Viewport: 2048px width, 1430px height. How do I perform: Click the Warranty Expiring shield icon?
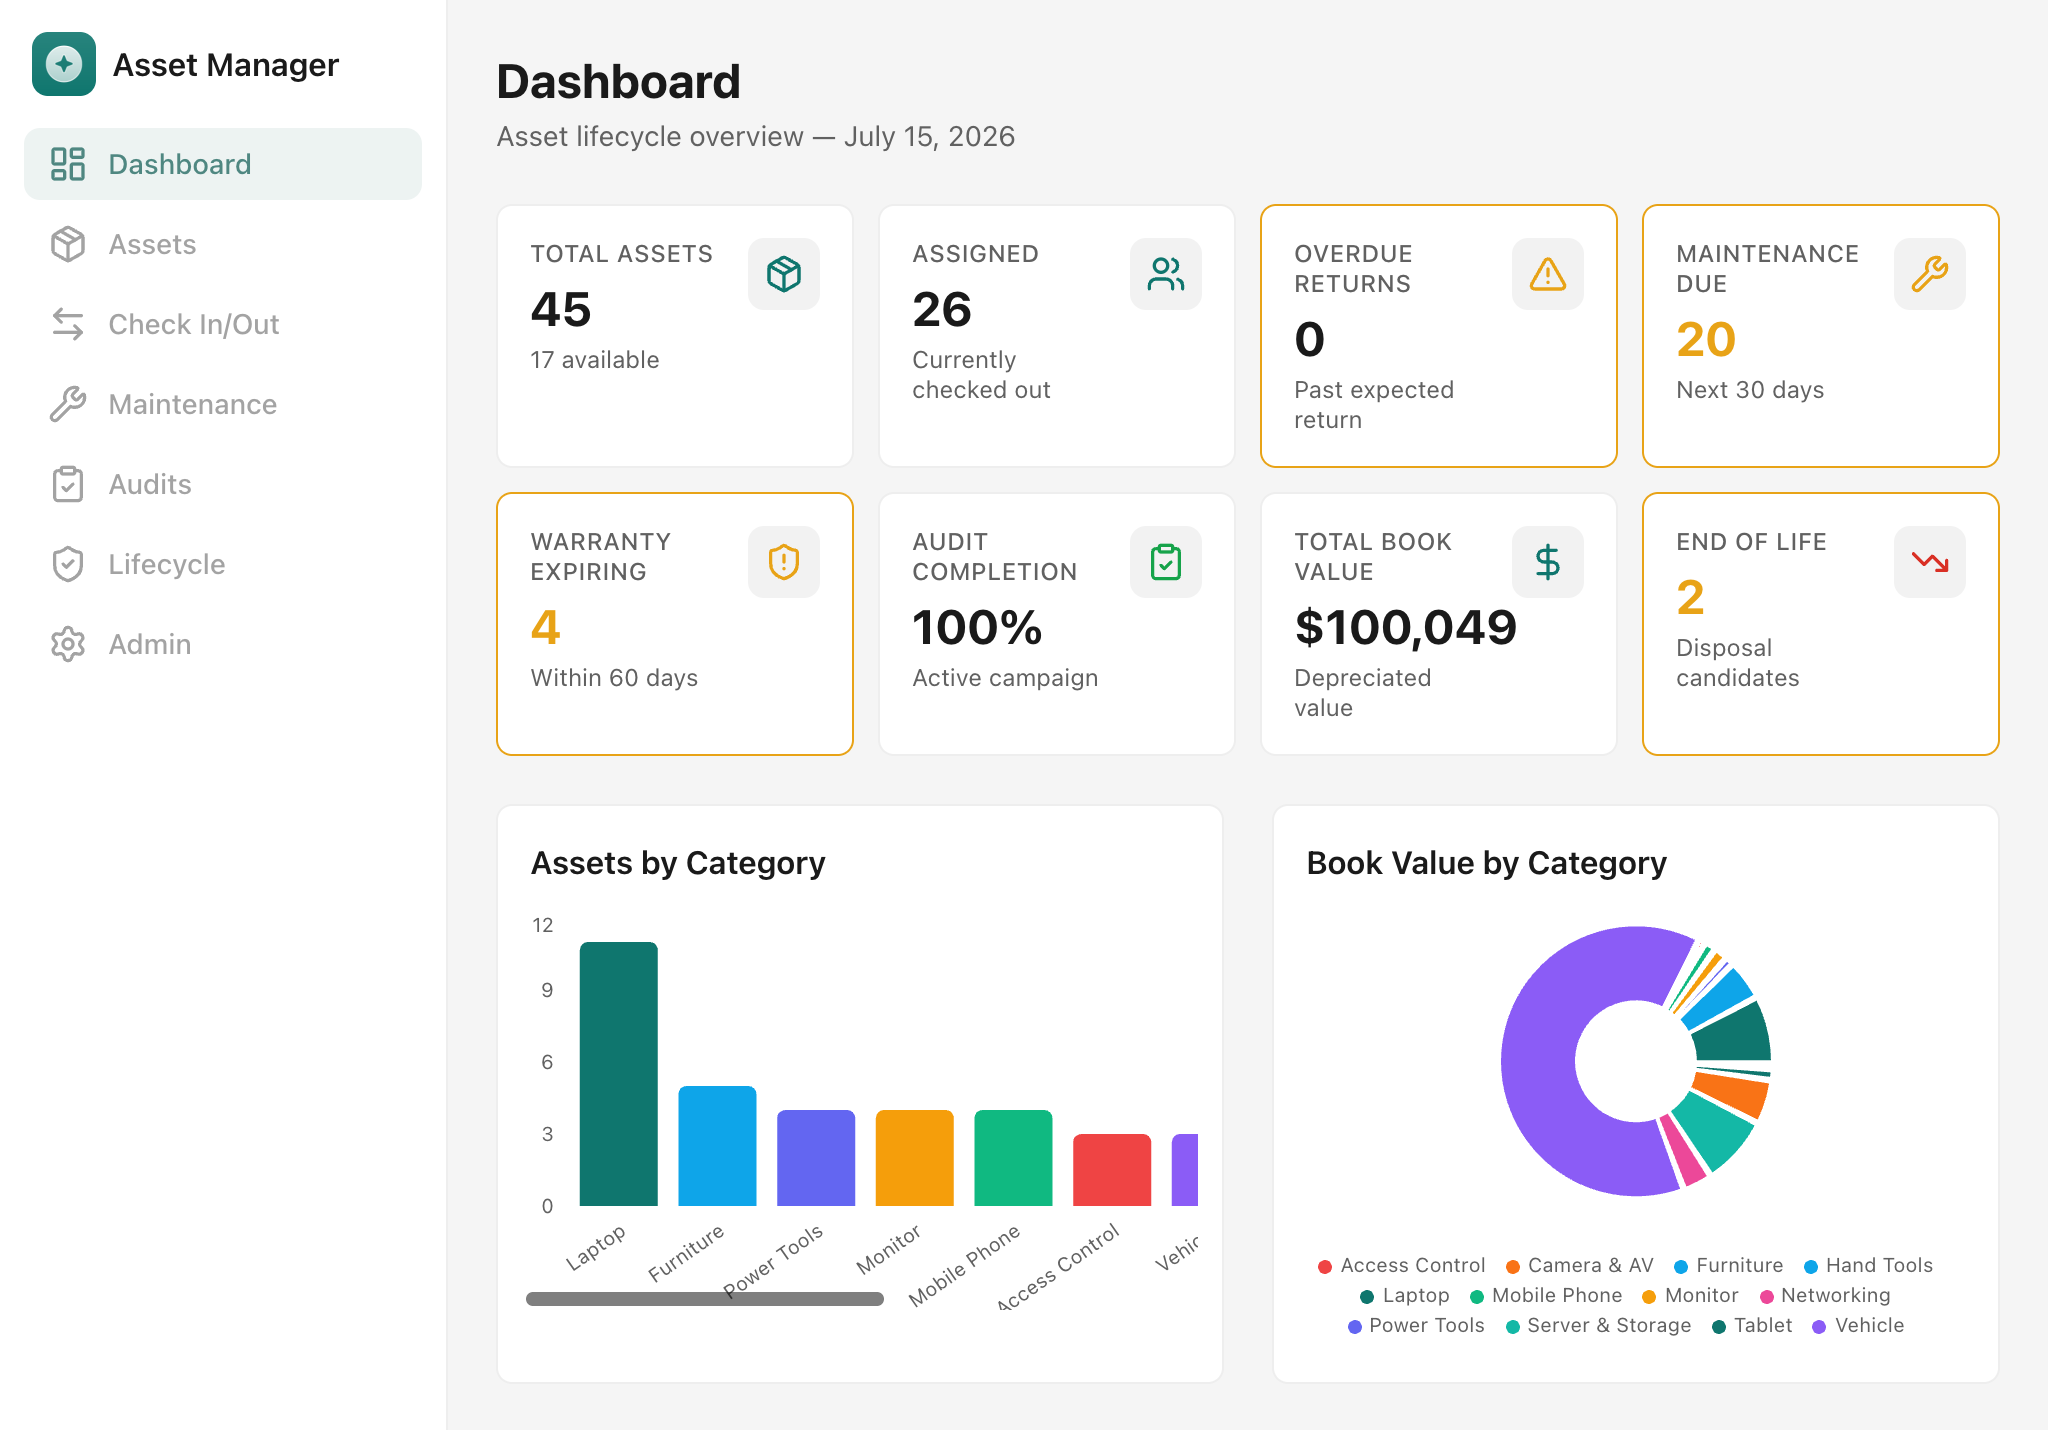coord(784,562)
